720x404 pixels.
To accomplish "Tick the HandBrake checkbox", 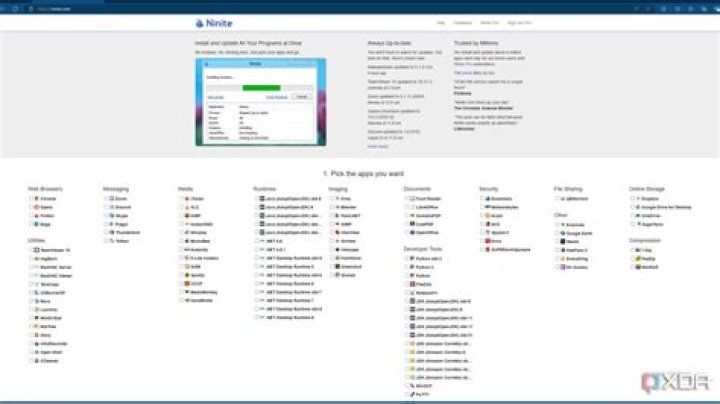I will point(181,301).
